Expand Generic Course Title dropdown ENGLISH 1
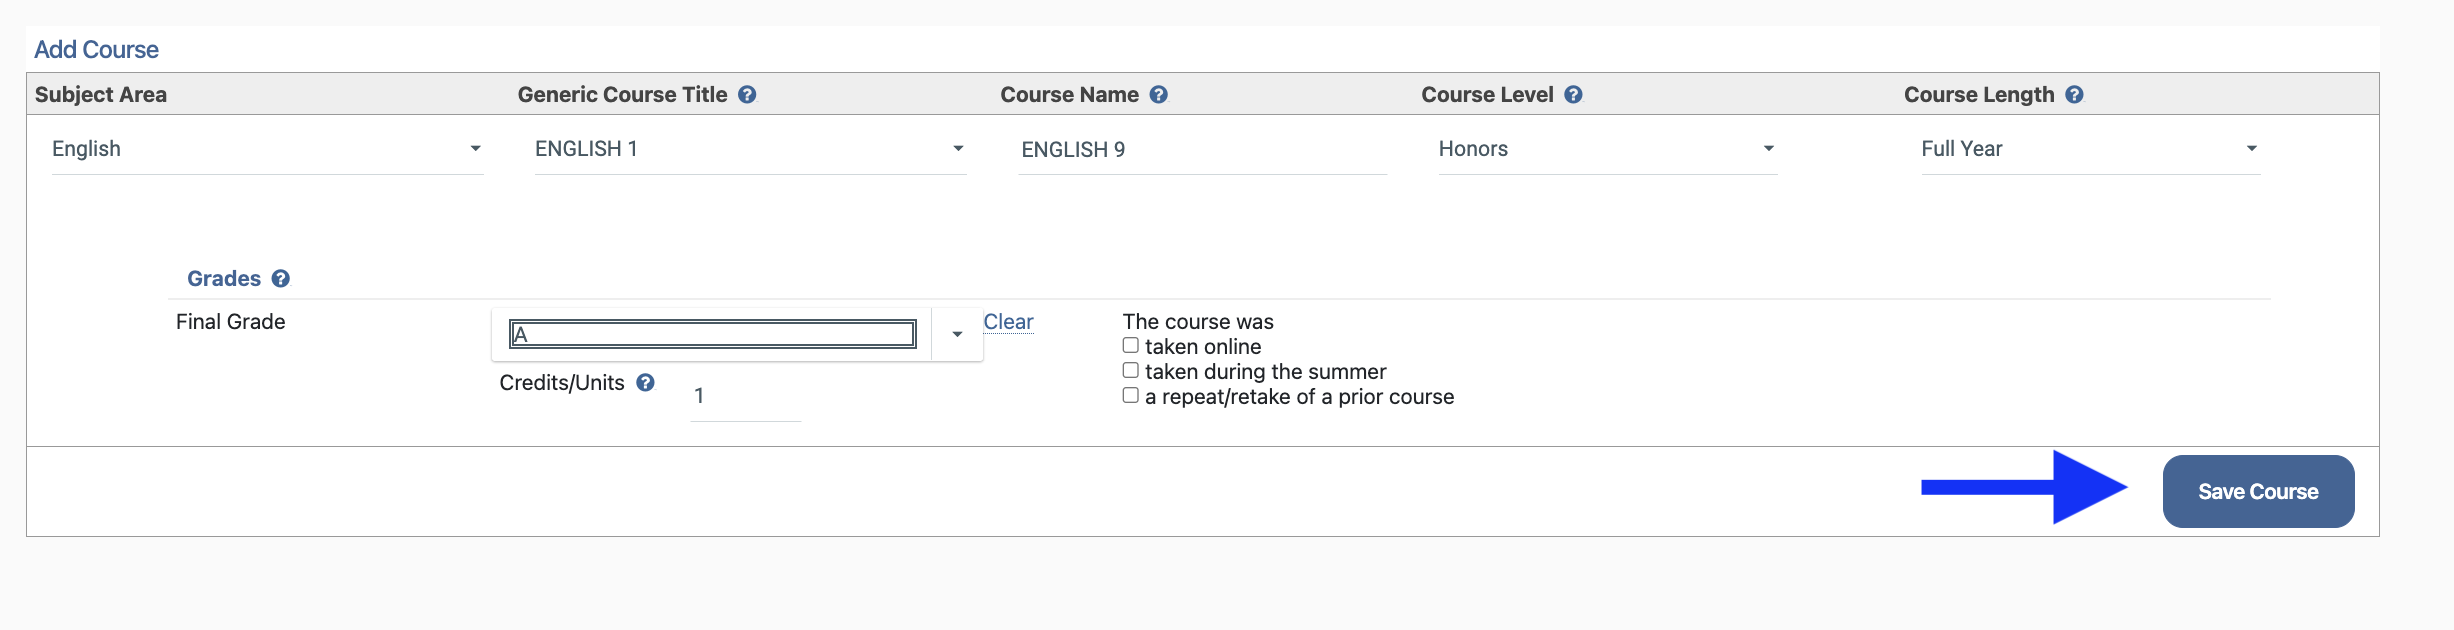Viewport: 2454px width, 630px height. pos(750,149)
